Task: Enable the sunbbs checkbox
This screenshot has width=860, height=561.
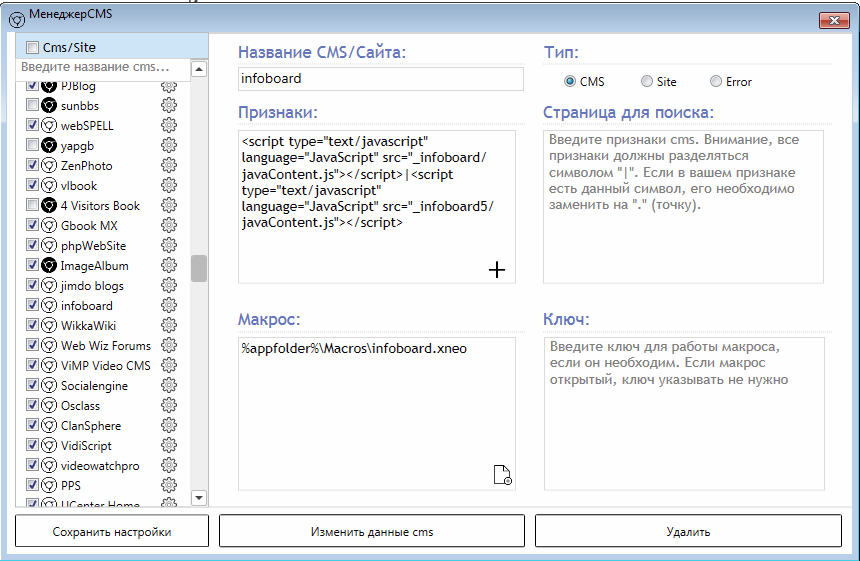Action: pyautogui.click(x=32, y=105)
